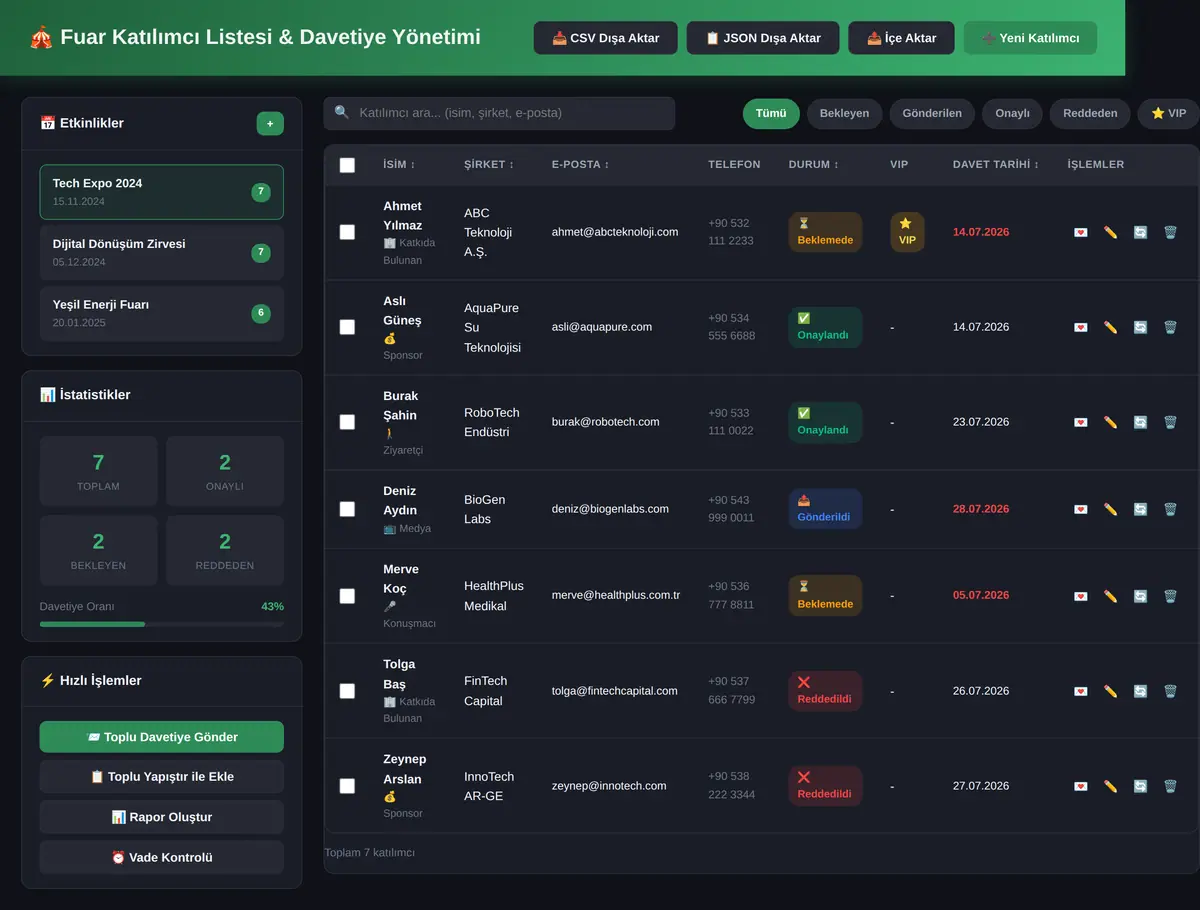
Task: Click the envelope icon in Burak Şahin's row
Action: (x=1080, y=422)
